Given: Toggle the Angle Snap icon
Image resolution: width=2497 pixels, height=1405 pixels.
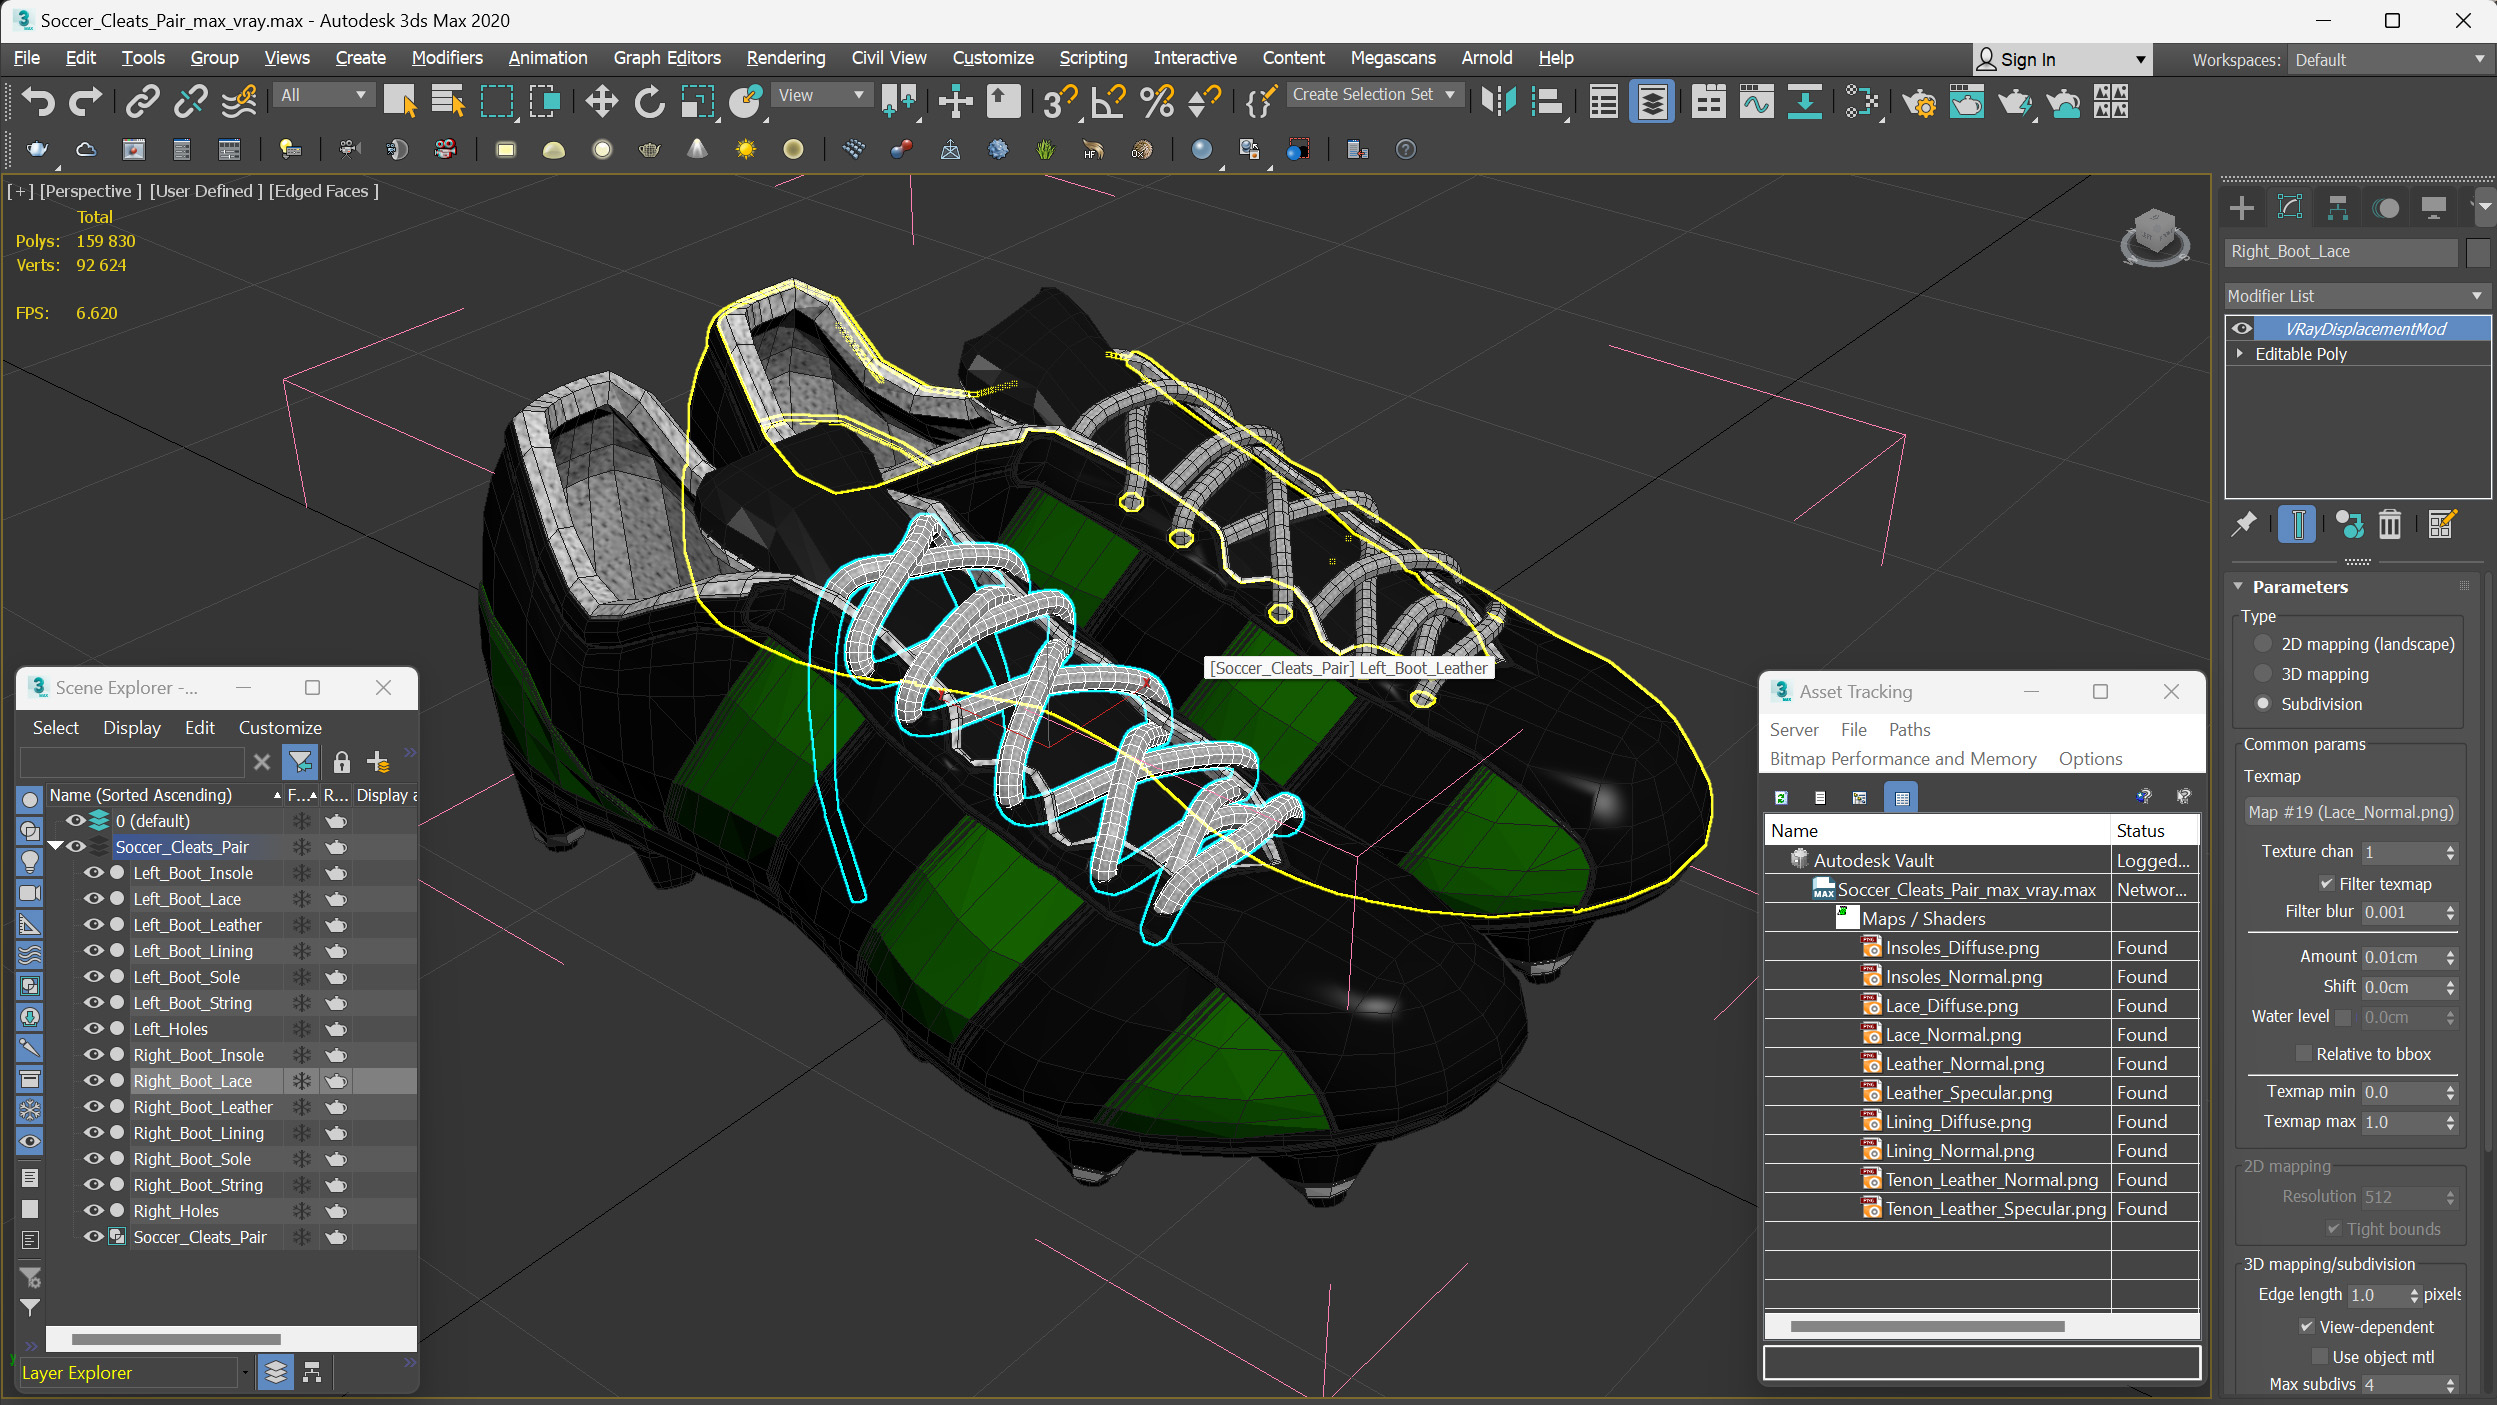Looking at the screenshot, I should pos(1108,101).
